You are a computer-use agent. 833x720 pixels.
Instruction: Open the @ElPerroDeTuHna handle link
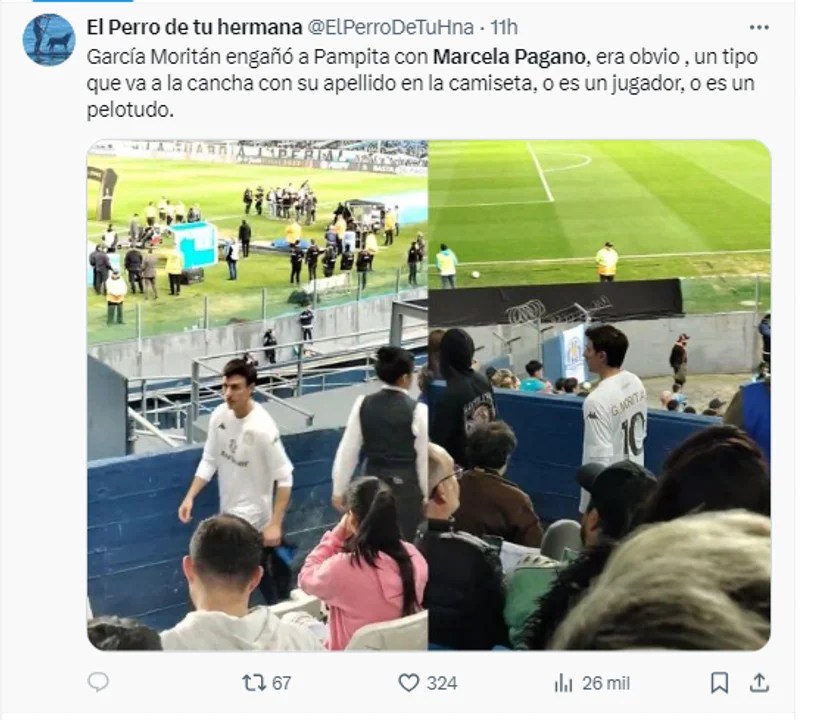pos(390,28)
